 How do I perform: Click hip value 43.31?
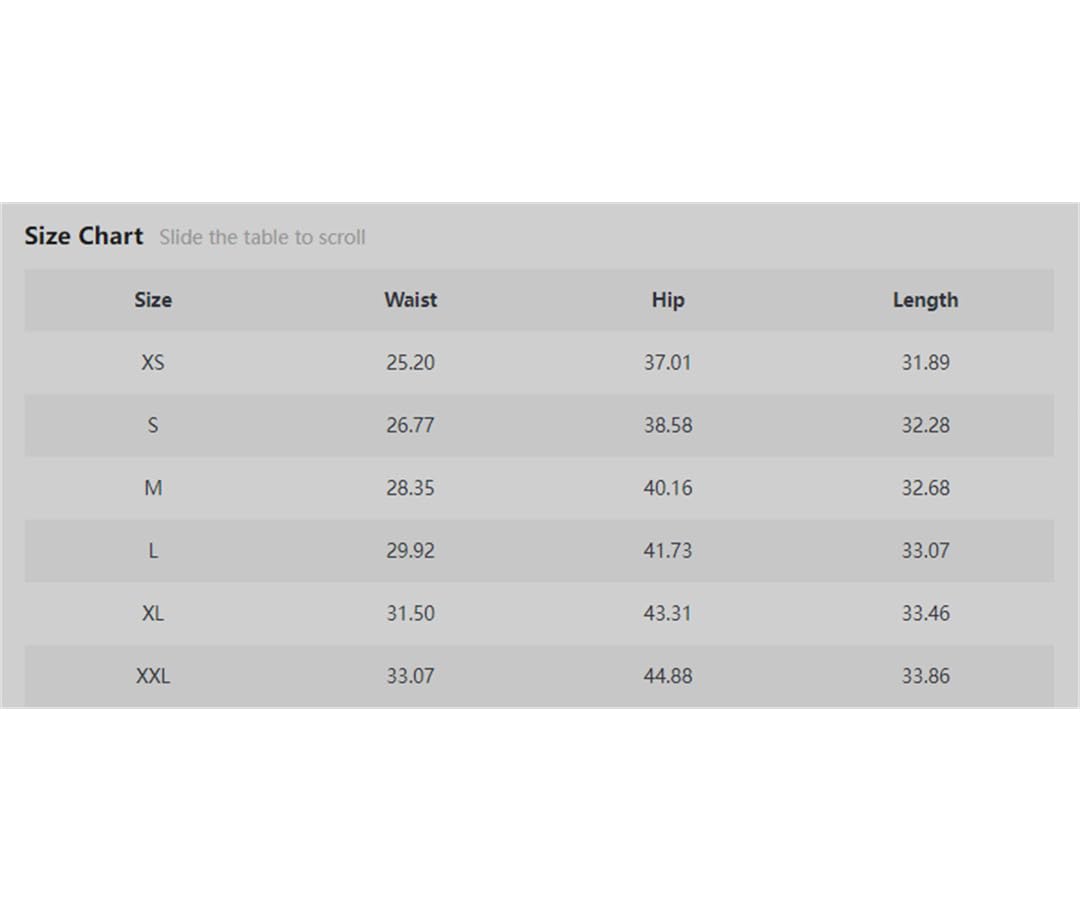tap(668, 613)
